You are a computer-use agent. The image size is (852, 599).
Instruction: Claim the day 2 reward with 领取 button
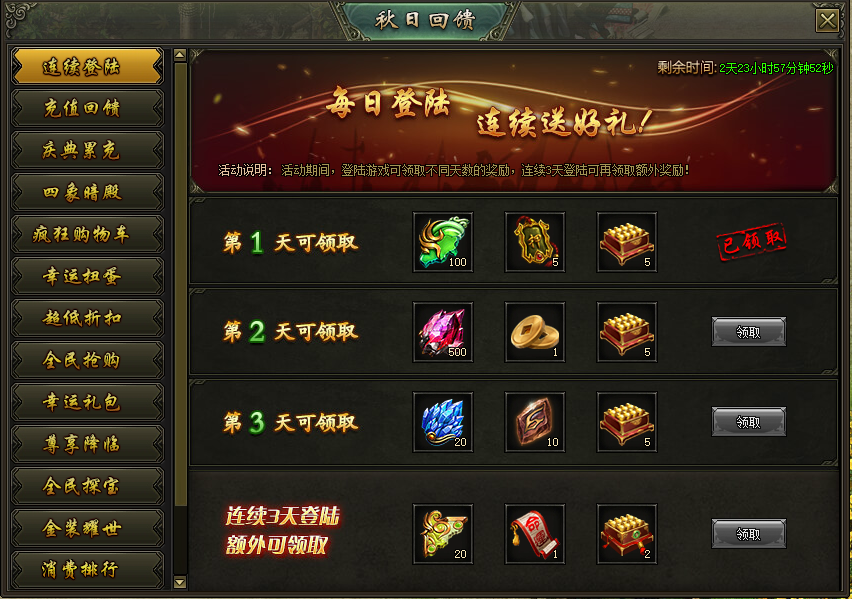click(x=749, y=332)
